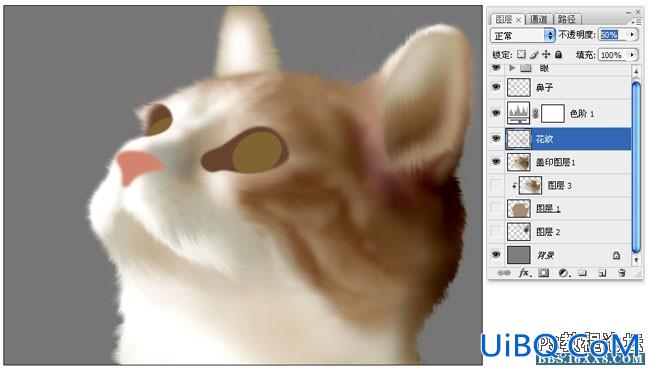Minimize the layers panel
Viewport: 650px width, 370px height.
[x=629, y=12]
